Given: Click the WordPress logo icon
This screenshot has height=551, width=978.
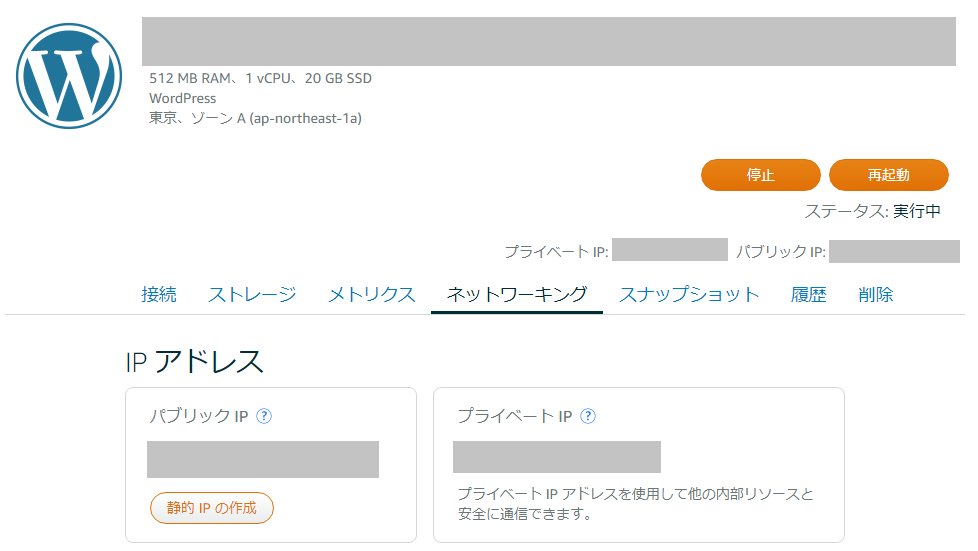Looking at the screenshot, I should (69, 76).
